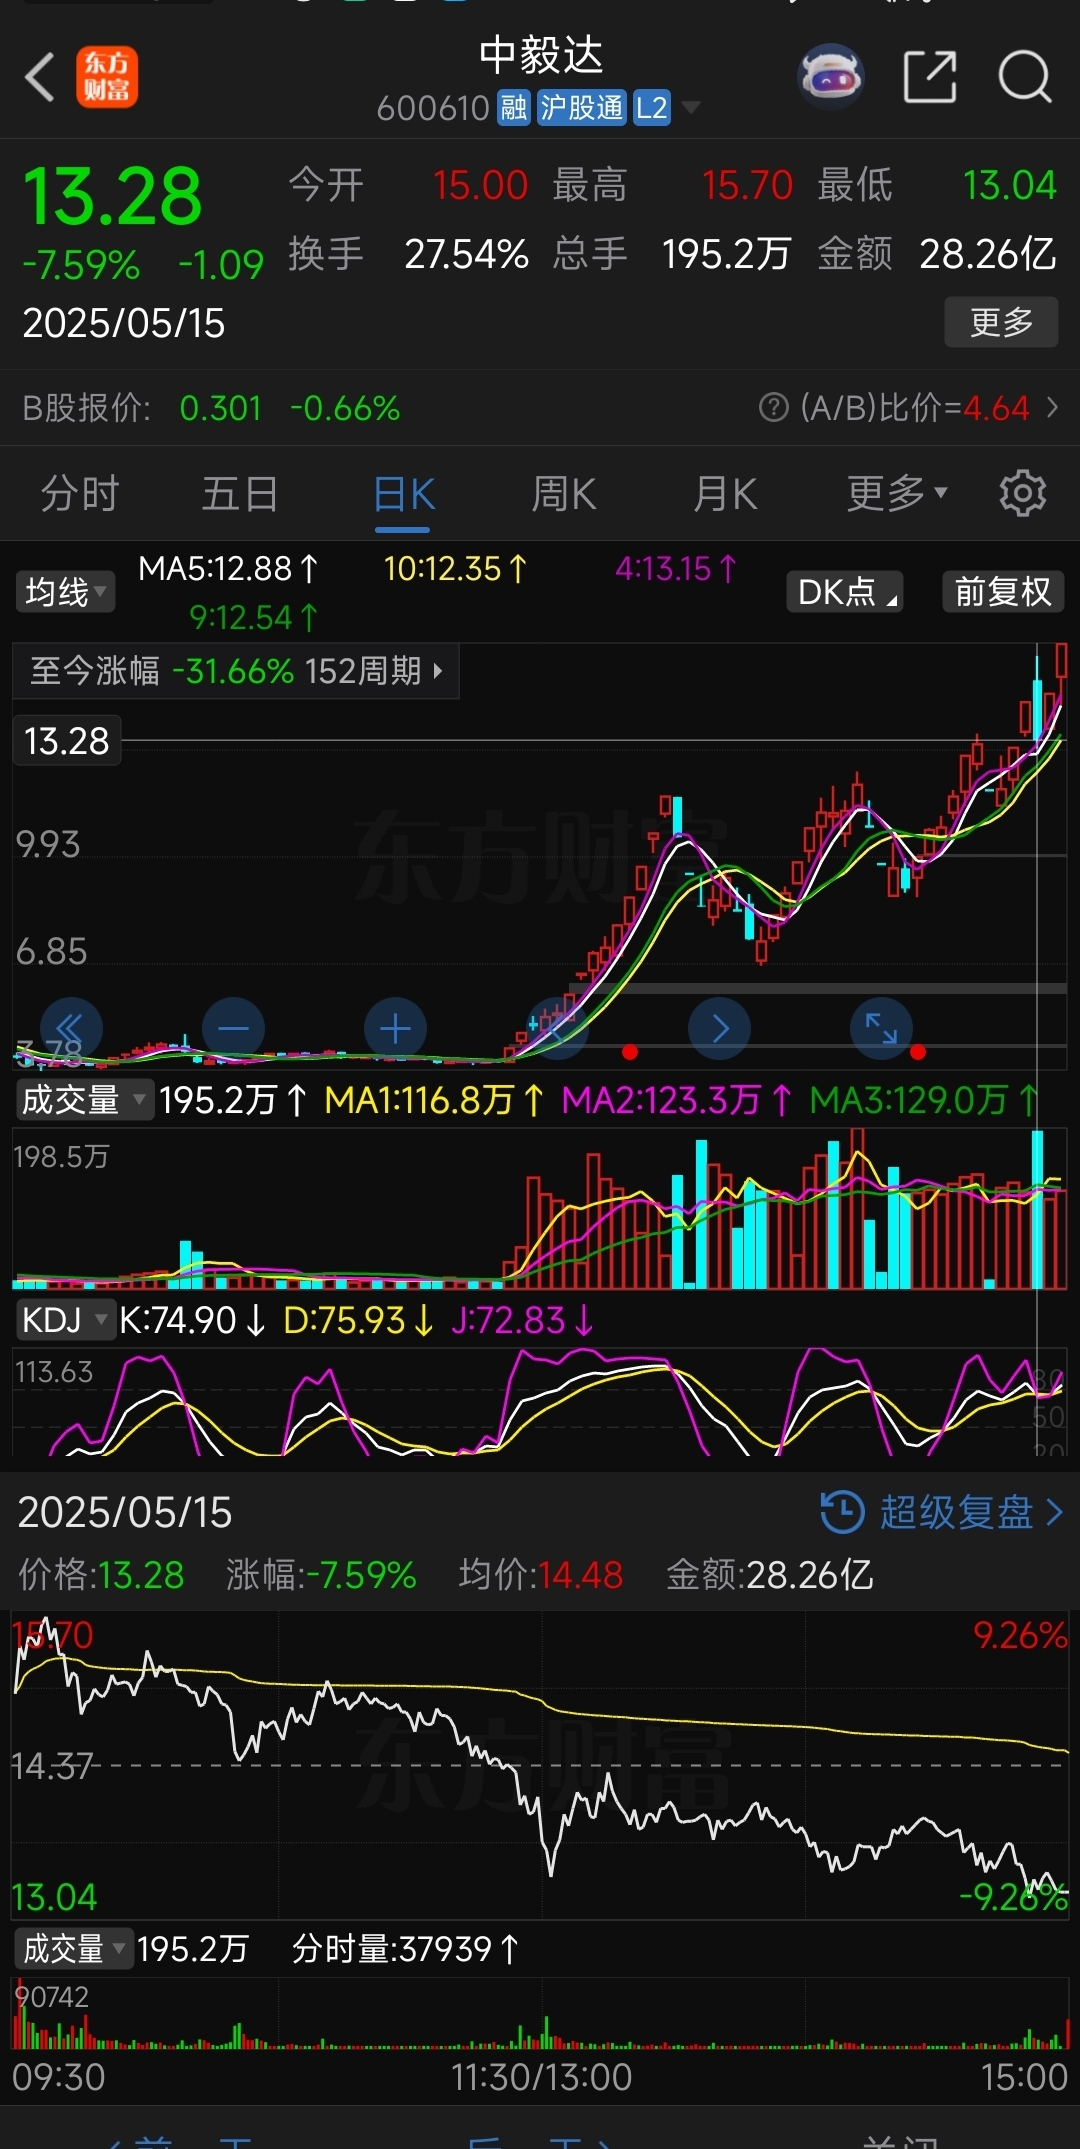Open the 更多 period dropdown tab
Image resolution: width=1080 pixels, height=2149 pixels.
(896, 493)
